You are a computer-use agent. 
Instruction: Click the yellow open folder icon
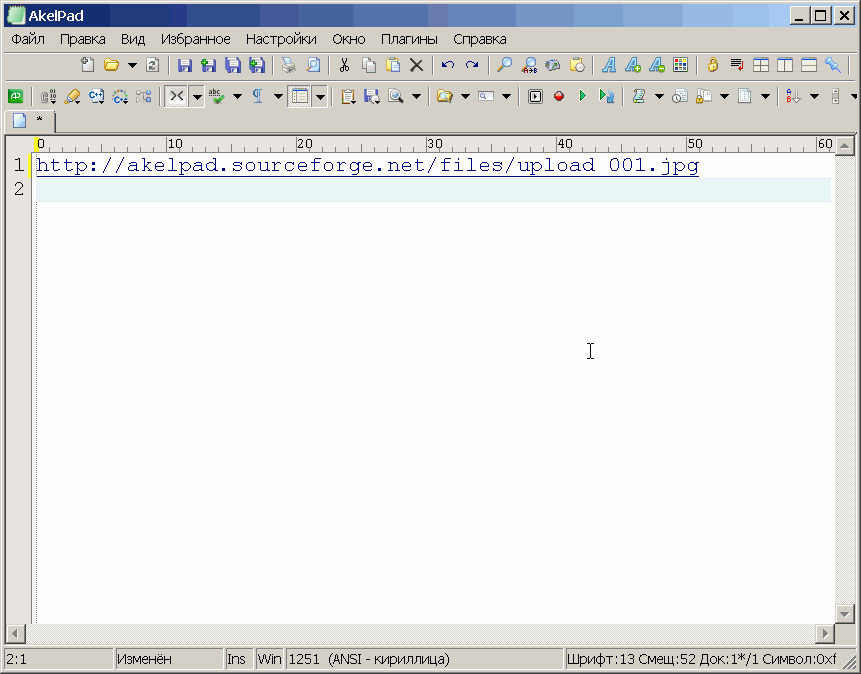(x=111, y=65)
